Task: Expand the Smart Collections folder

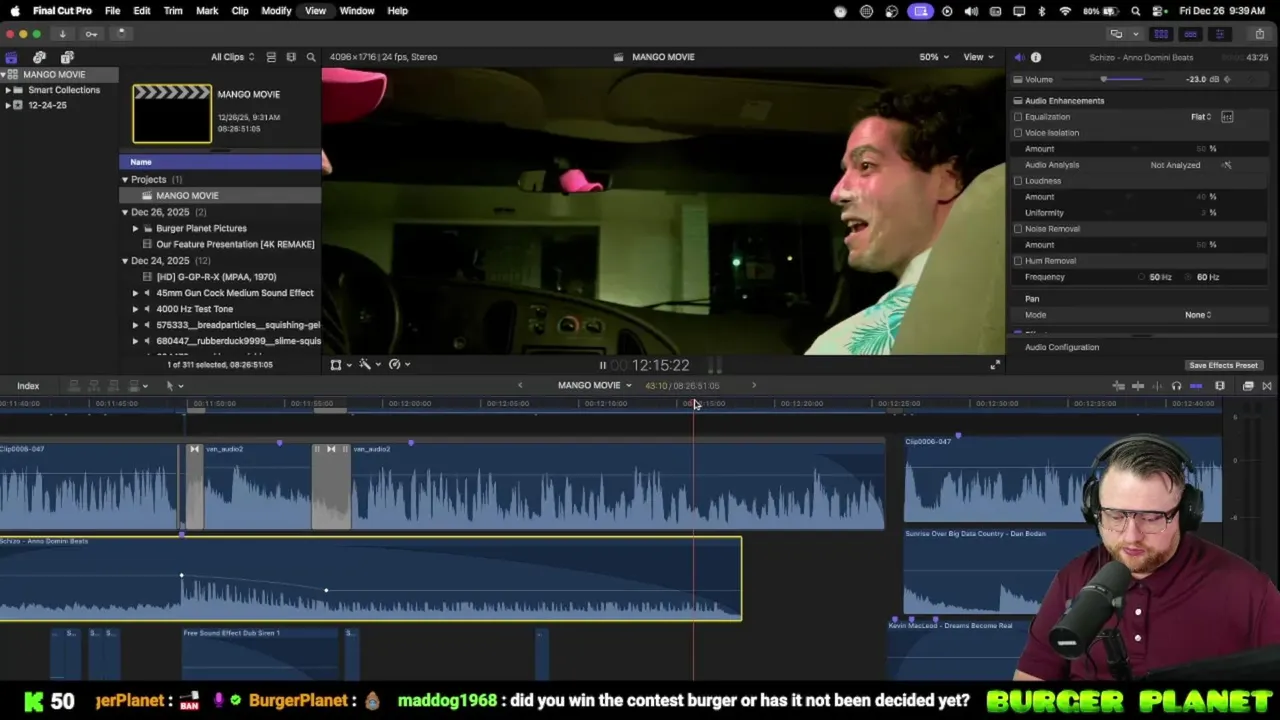Action: click(8, 90)
